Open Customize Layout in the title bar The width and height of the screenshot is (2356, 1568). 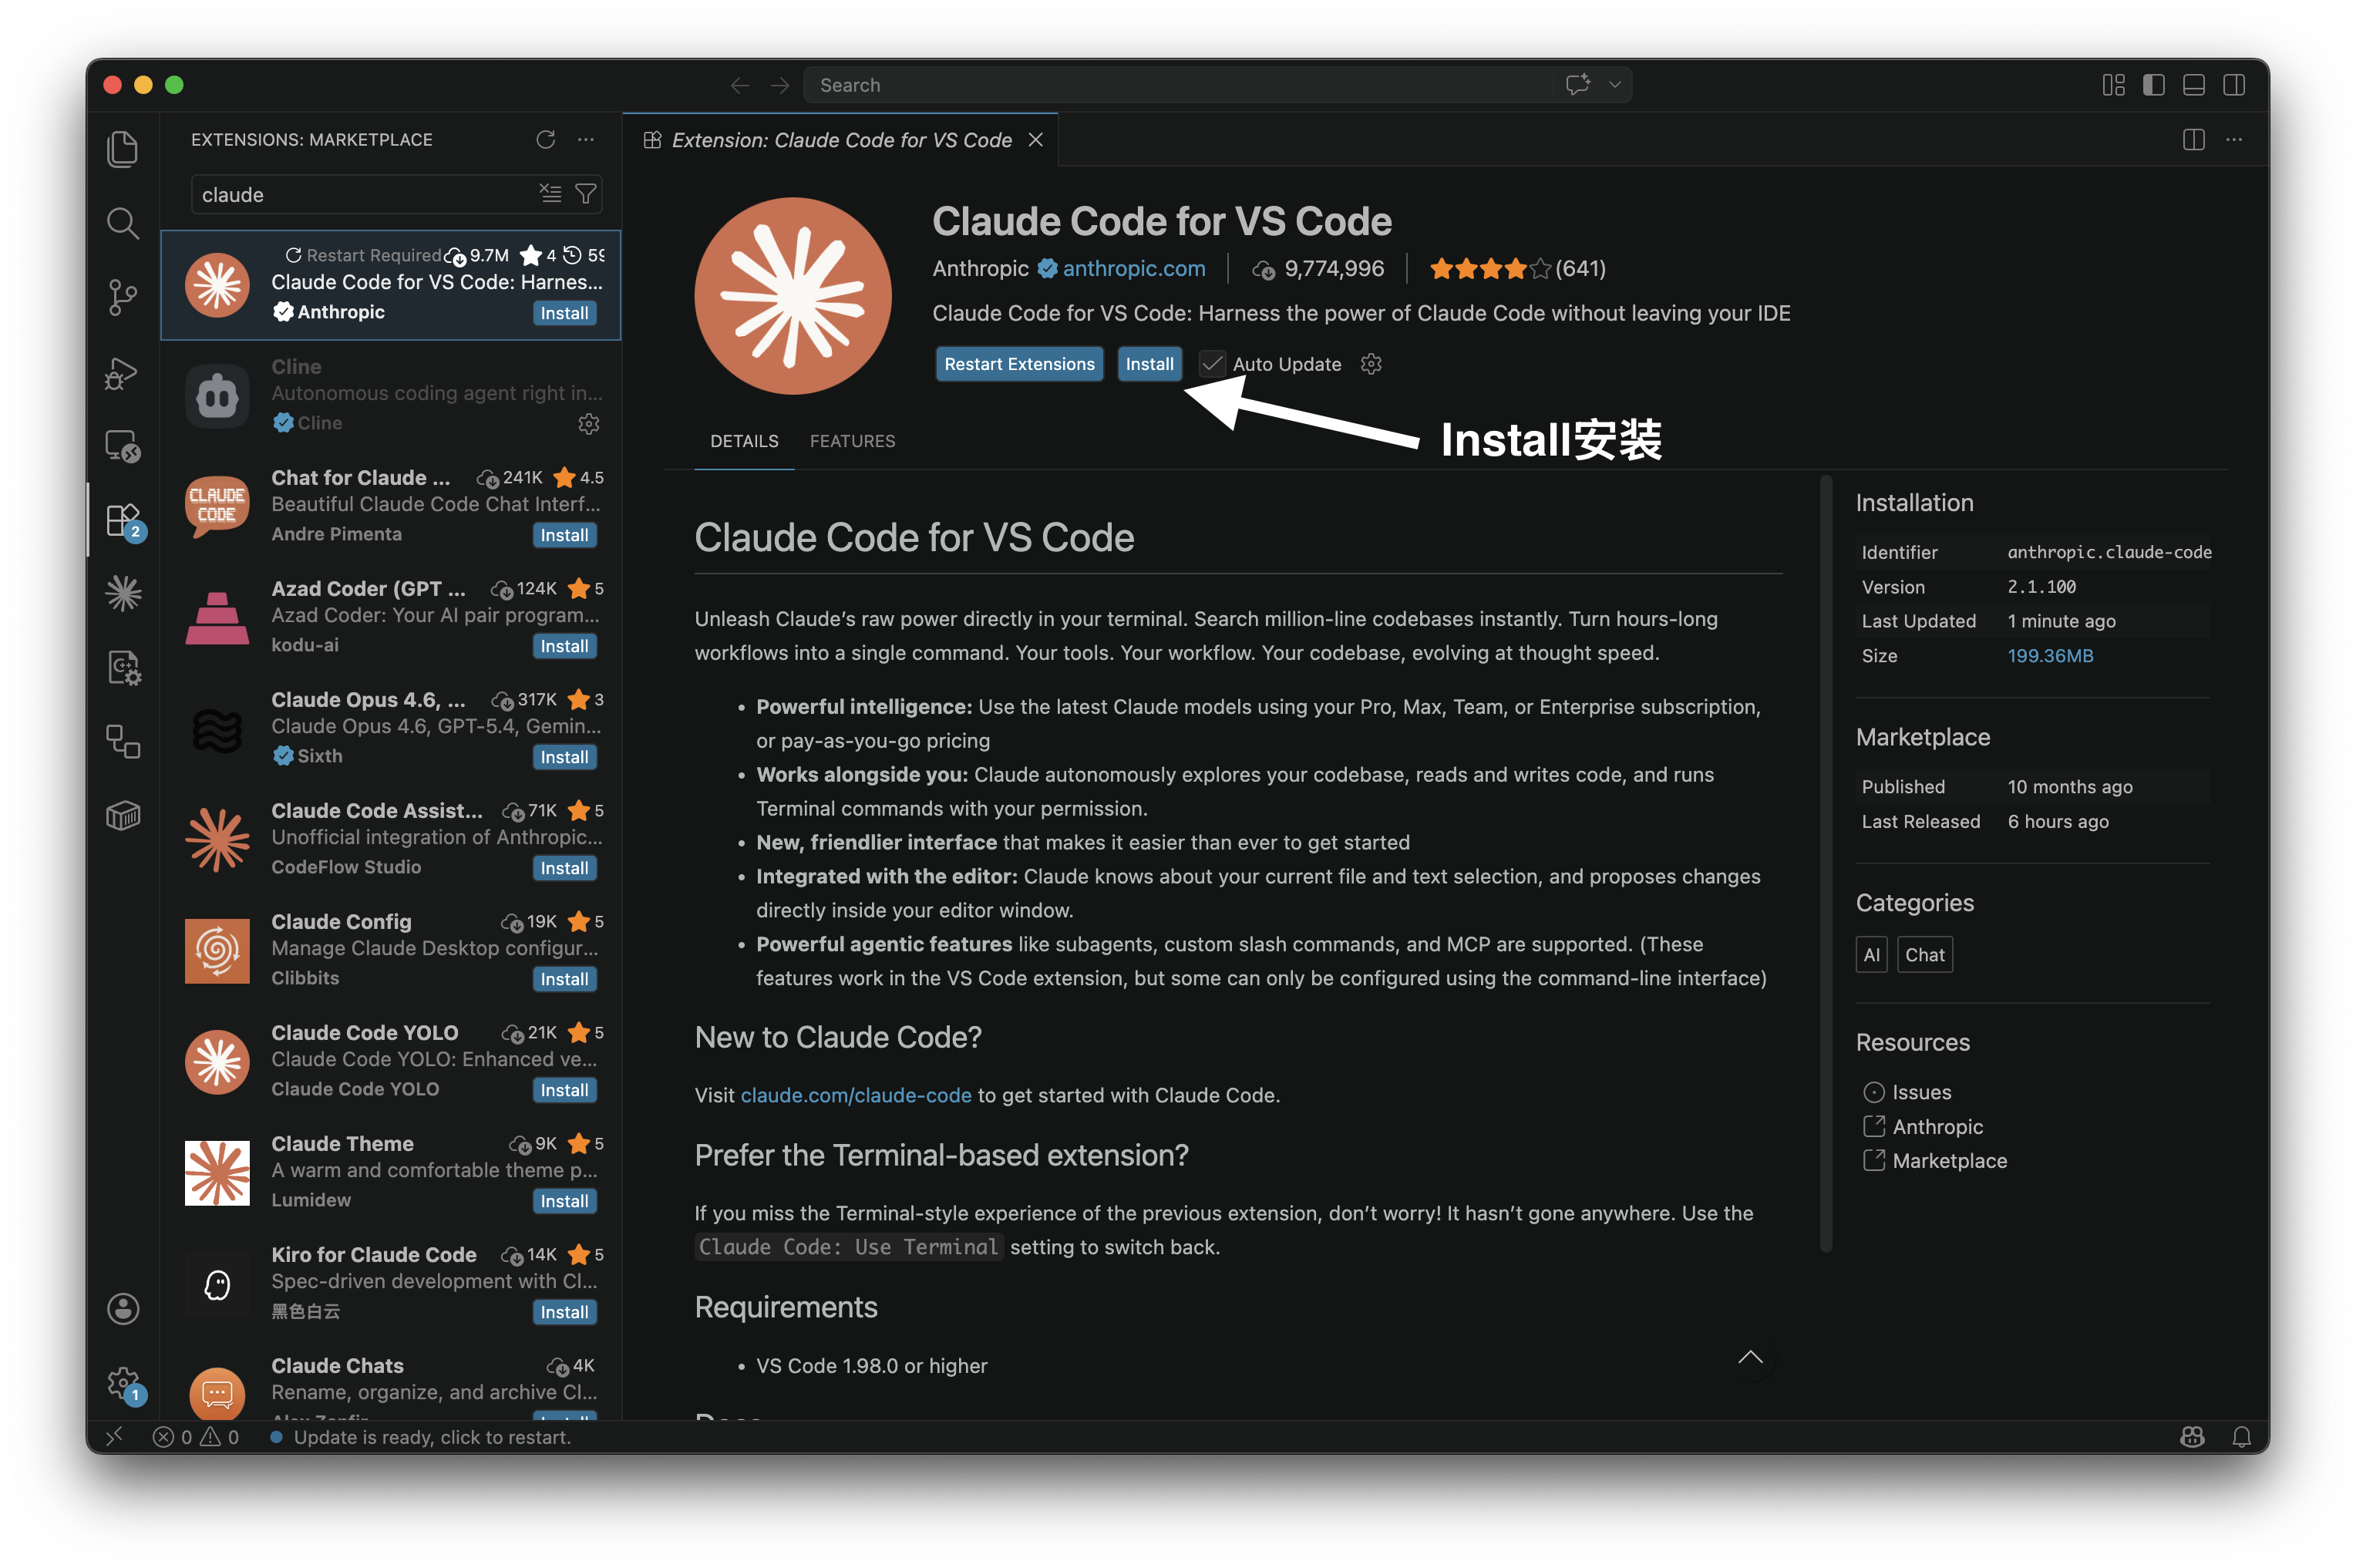coord(2113,85)
